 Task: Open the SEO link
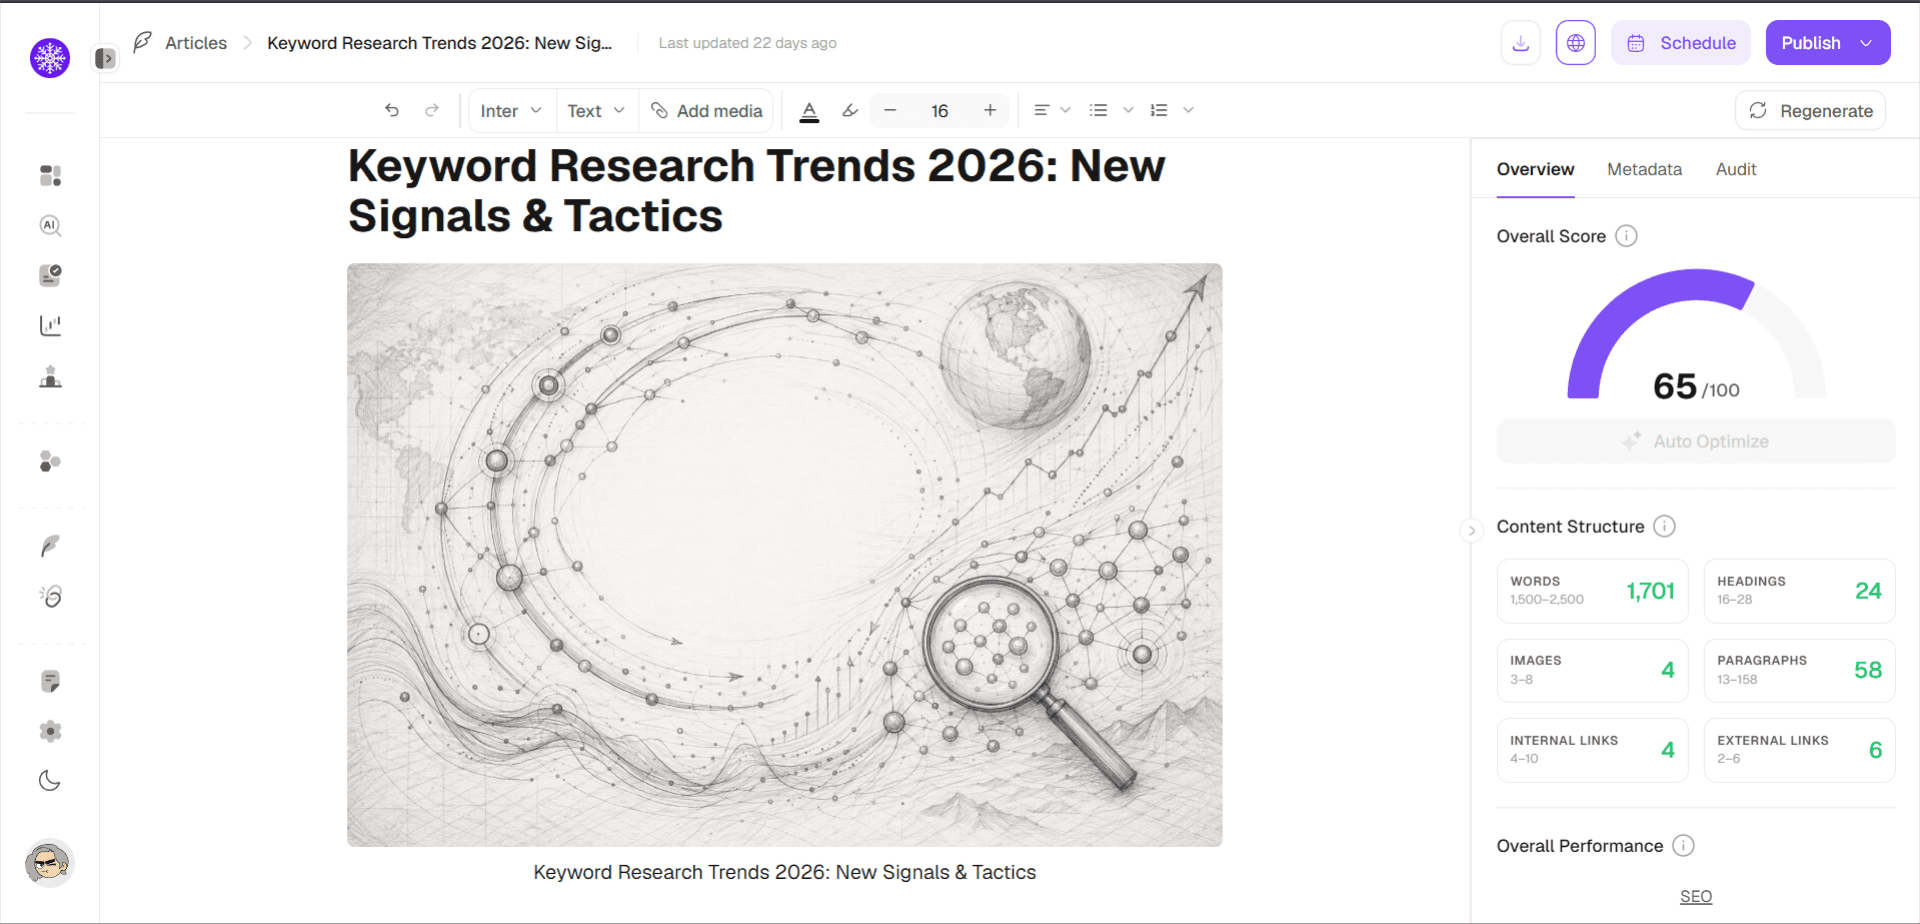pyautogui.click(x=1696, y=897)
